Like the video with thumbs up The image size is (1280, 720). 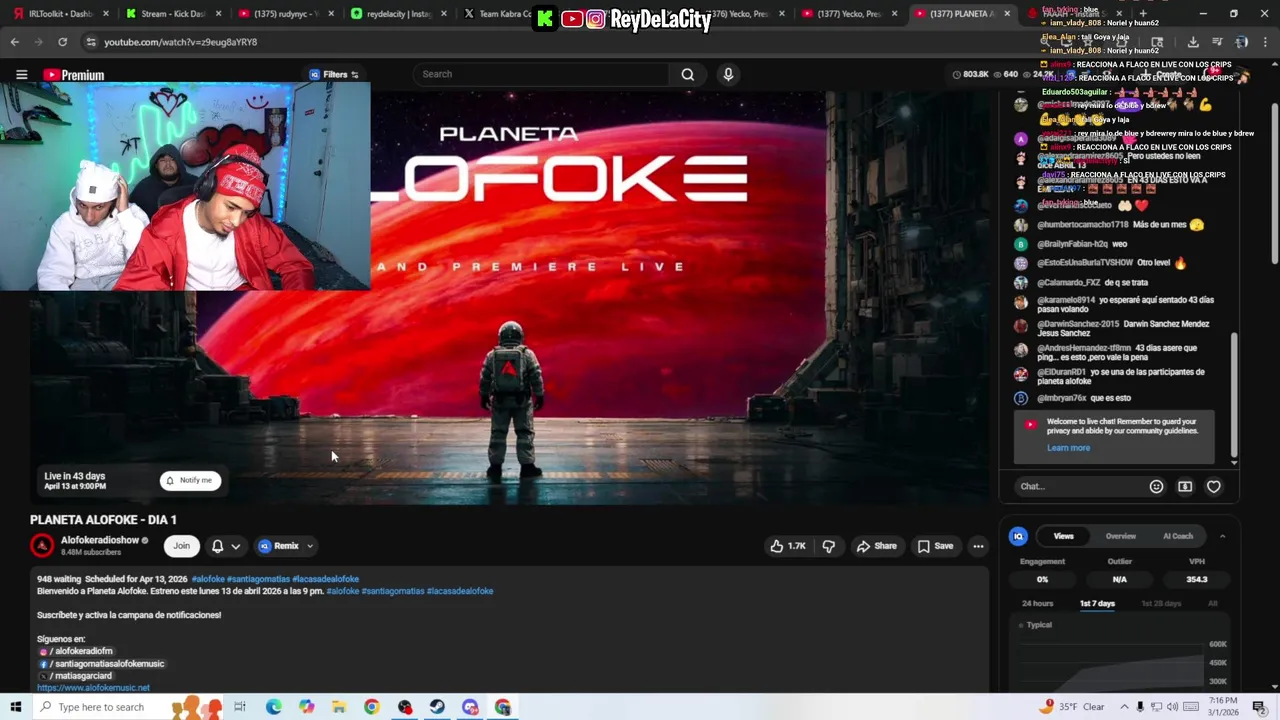click(x=788, y=546)
